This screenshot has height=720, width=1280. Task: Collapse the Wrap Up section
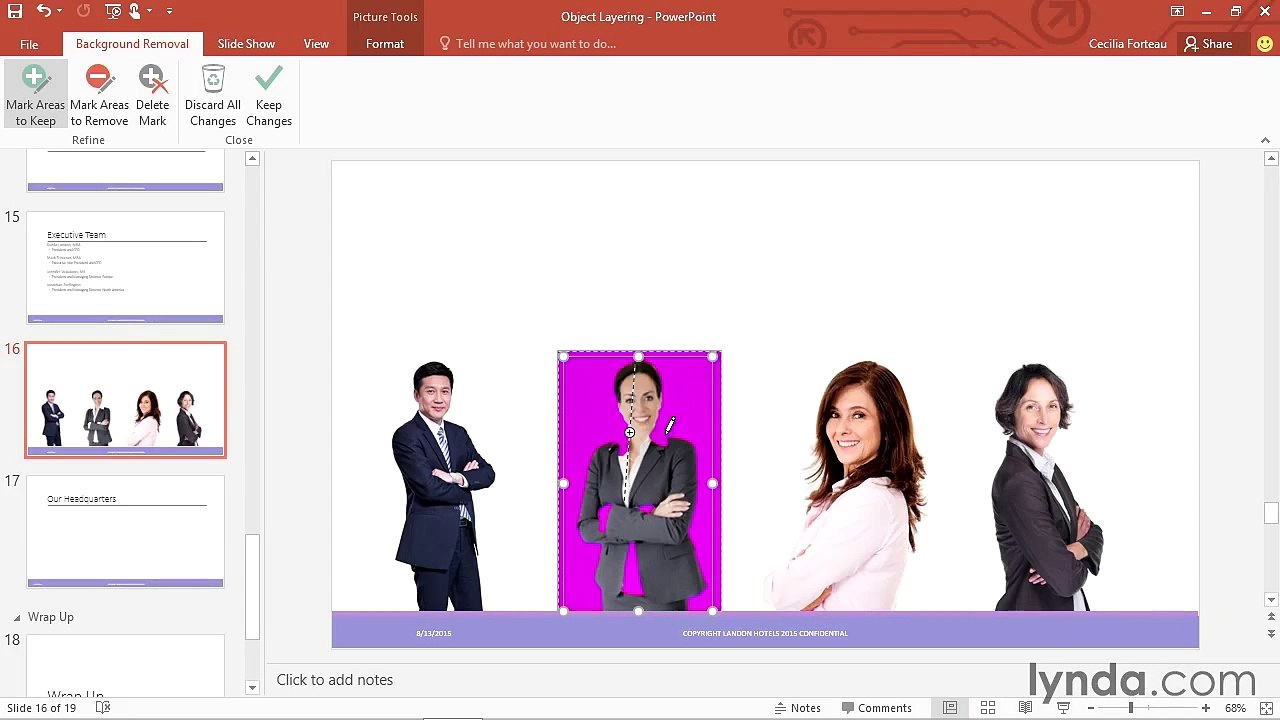(x=16, y=617)
